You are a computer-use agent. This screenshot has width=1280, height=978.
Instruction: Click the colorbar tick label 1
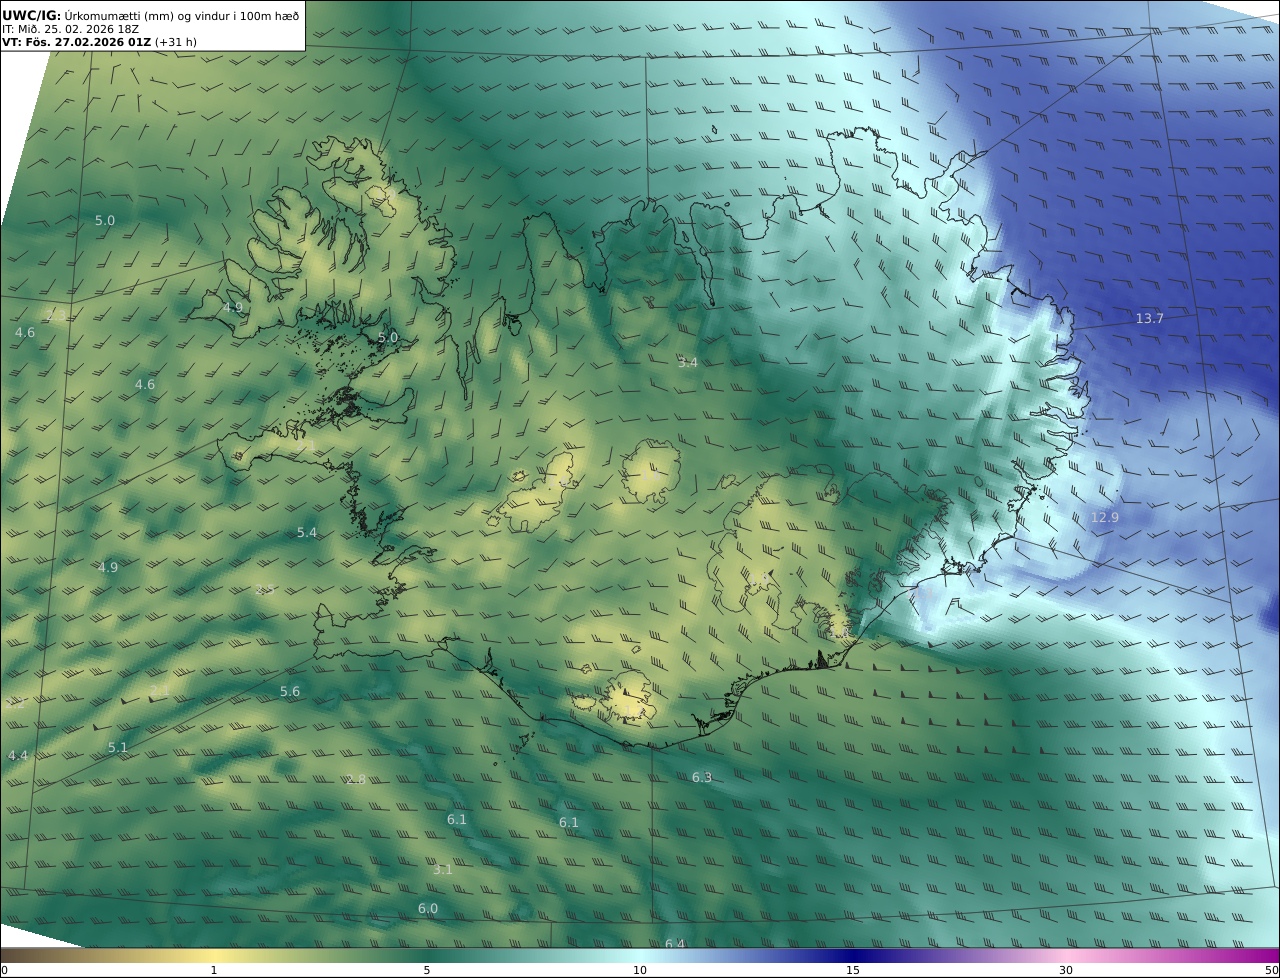tap(213, 970)
